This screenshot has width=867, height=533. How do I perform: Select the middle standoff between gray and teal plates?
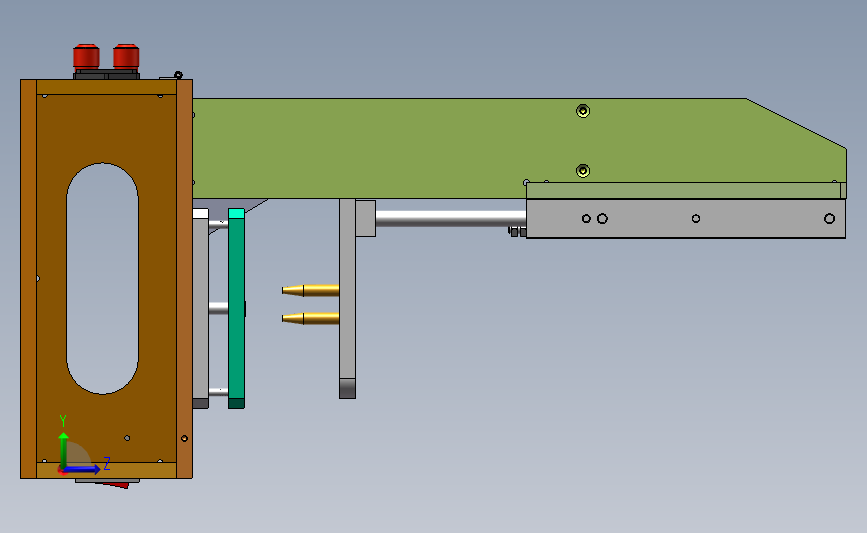click(218, 309)
